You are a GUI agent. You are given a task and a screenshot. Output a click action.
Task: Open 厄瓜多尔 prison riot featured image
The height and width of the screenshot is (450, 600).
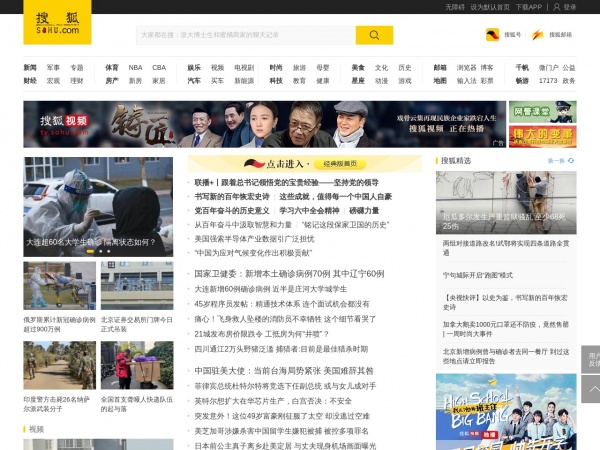pyautogui.click(x=506, y=202)
